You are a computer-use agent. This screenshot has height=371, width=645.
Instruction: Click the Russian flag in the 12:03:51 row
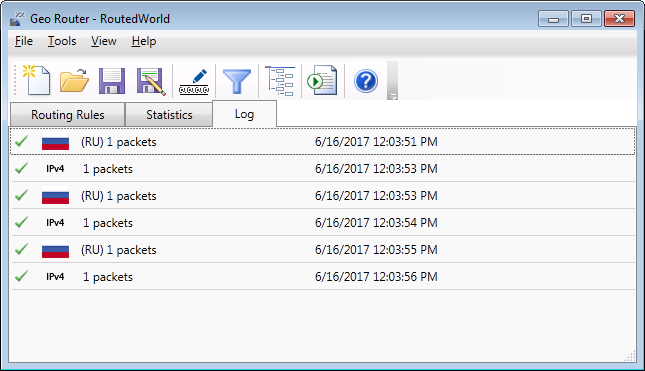click(x=55, y=142)
